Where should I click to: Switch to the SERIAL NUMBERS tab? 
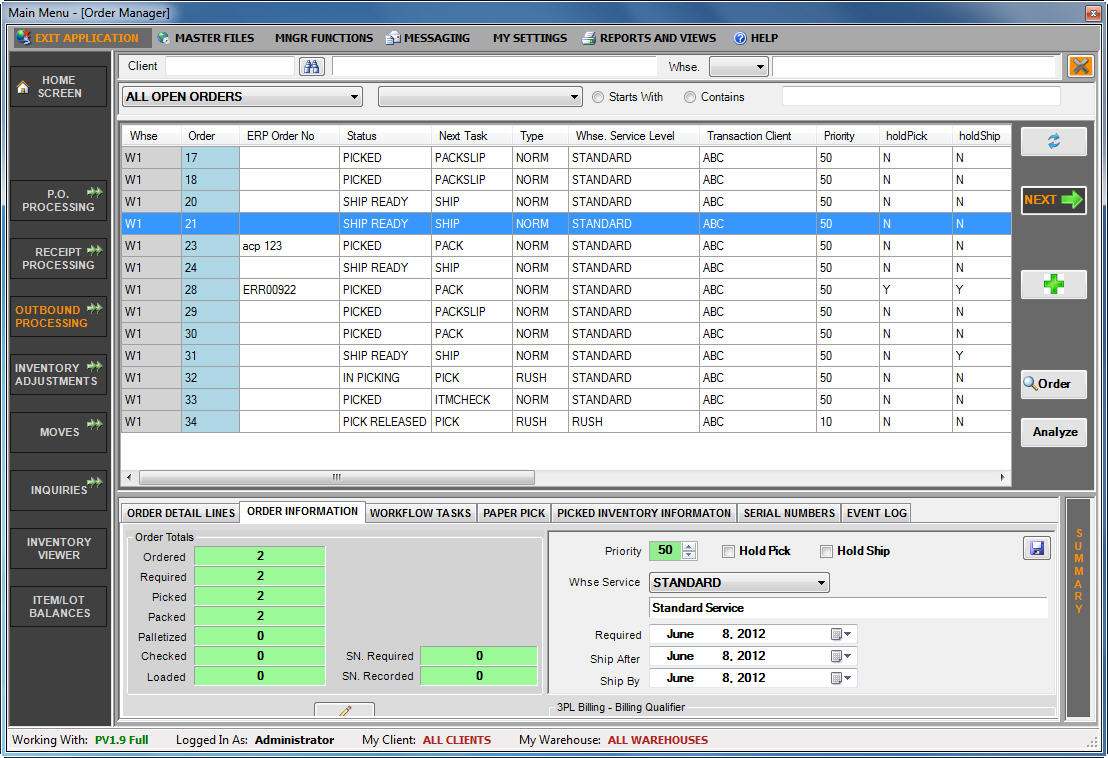pyautogui.click(x=789, y=512)
